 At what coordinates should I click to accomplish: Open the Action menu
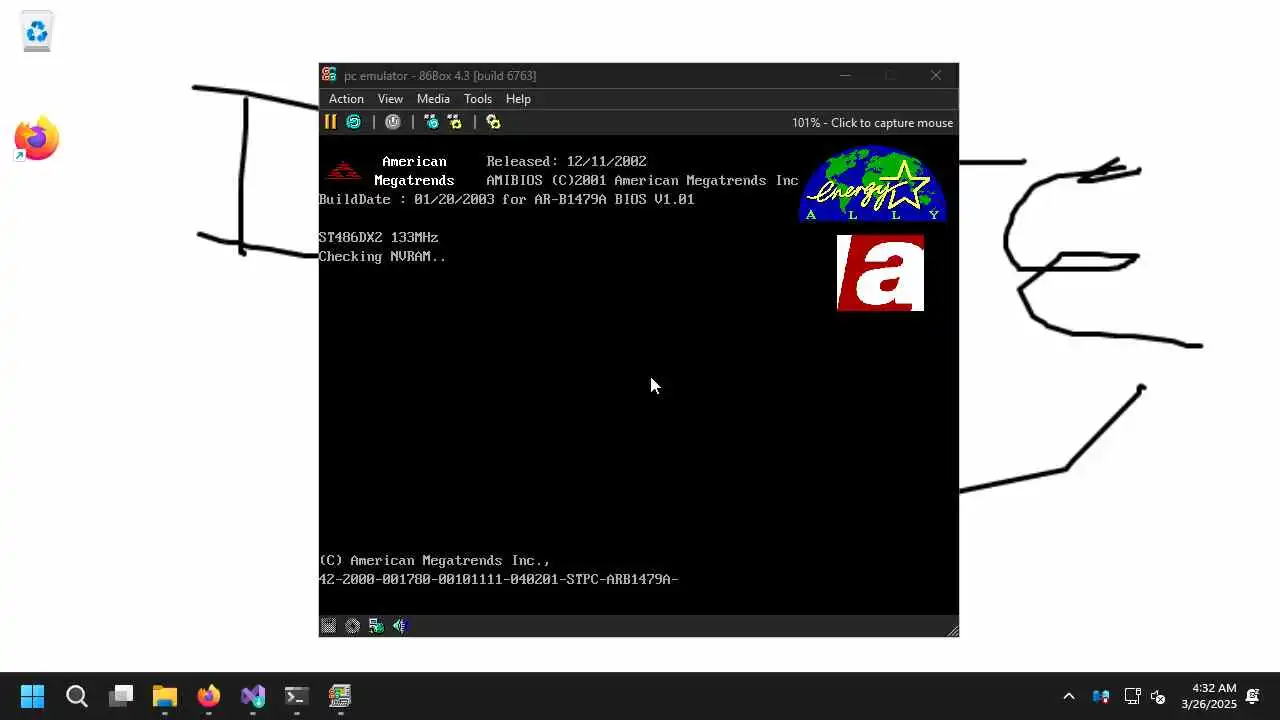coord(346,99)
